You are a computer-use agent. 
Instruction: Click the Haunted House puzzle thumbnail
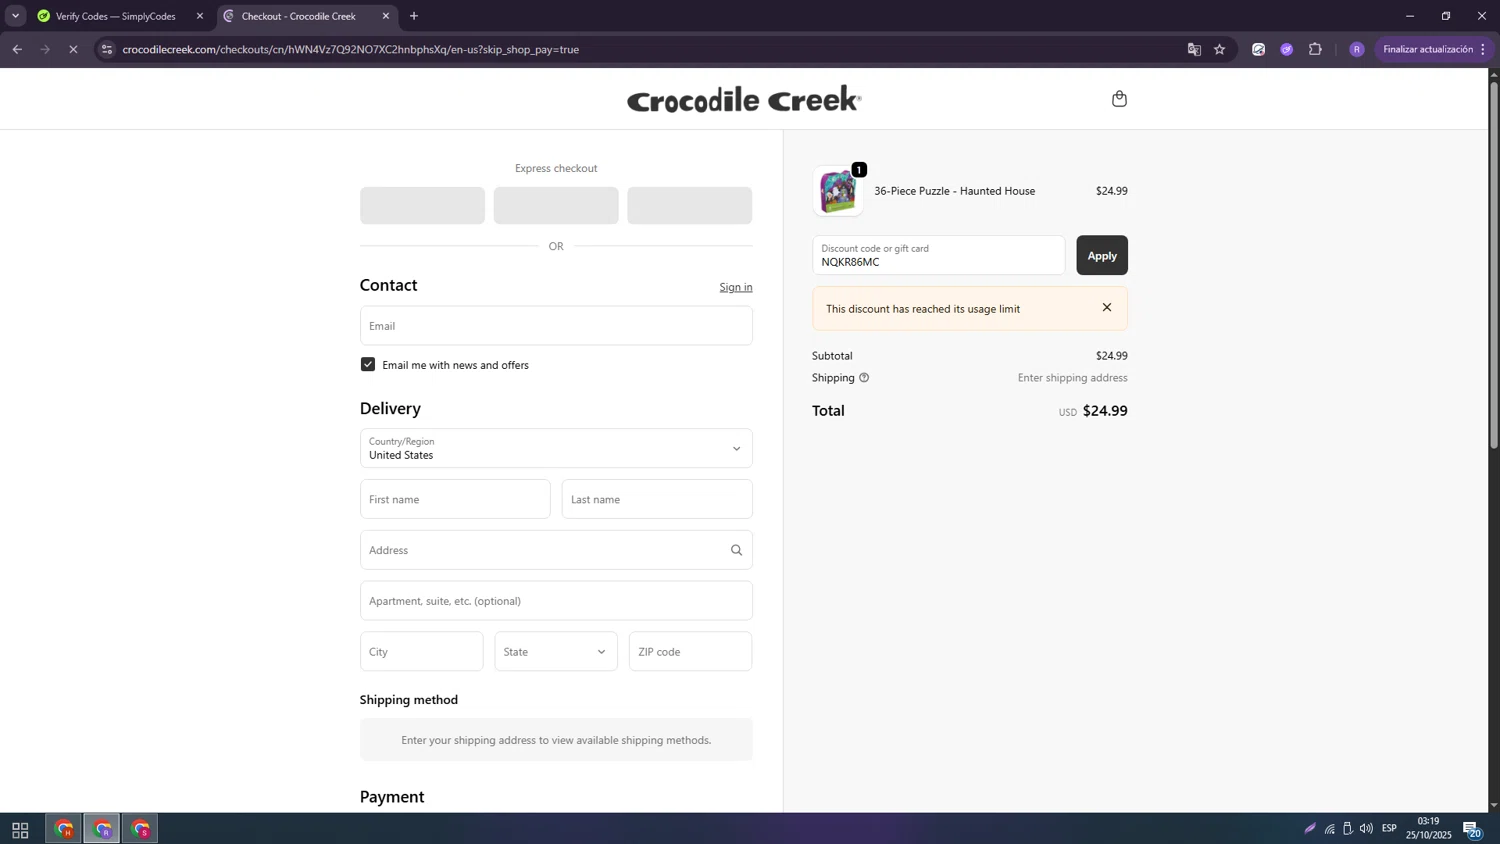[837, 191]
